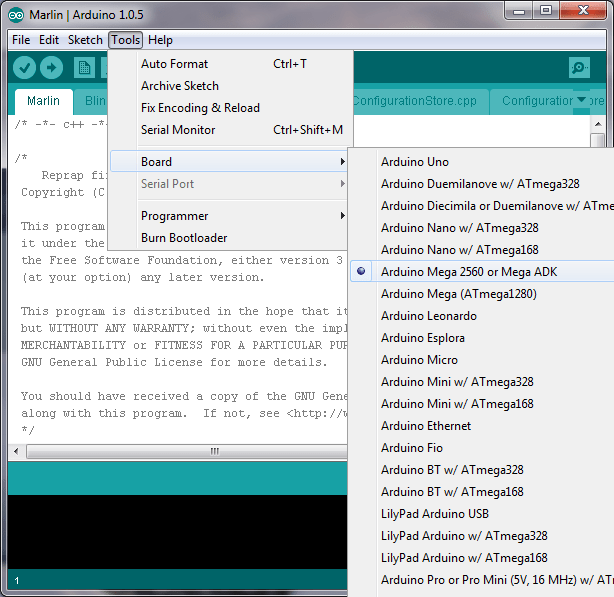The image size is (614, 597).
Task: Select Burn Bootloader menu entry
Action: [229, 238]
